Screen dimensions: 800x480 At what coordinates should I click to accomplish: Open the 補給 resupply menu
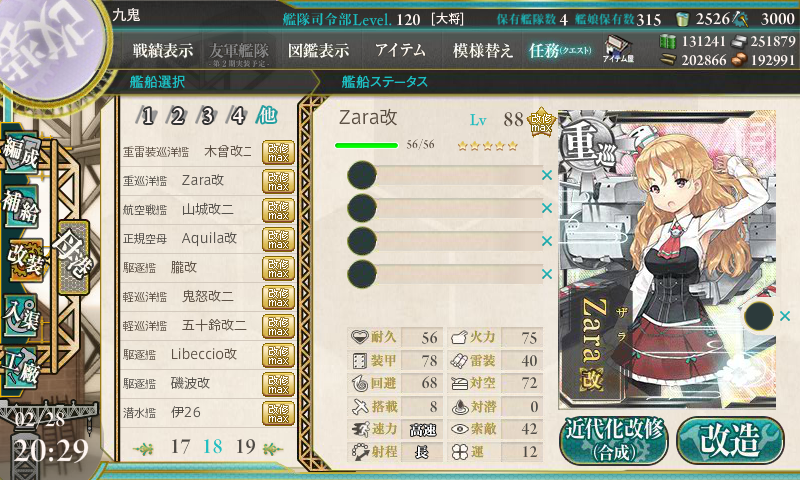[21, 206]
